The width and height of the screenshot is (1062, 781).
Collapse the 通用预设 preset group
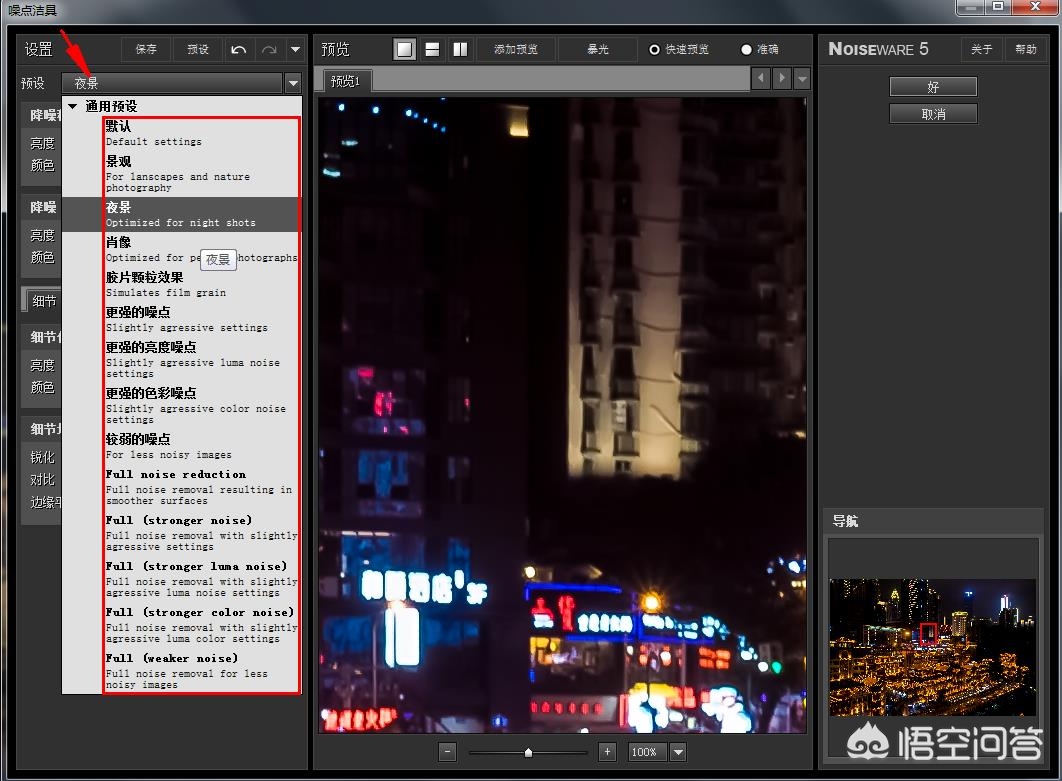(71, 105)
